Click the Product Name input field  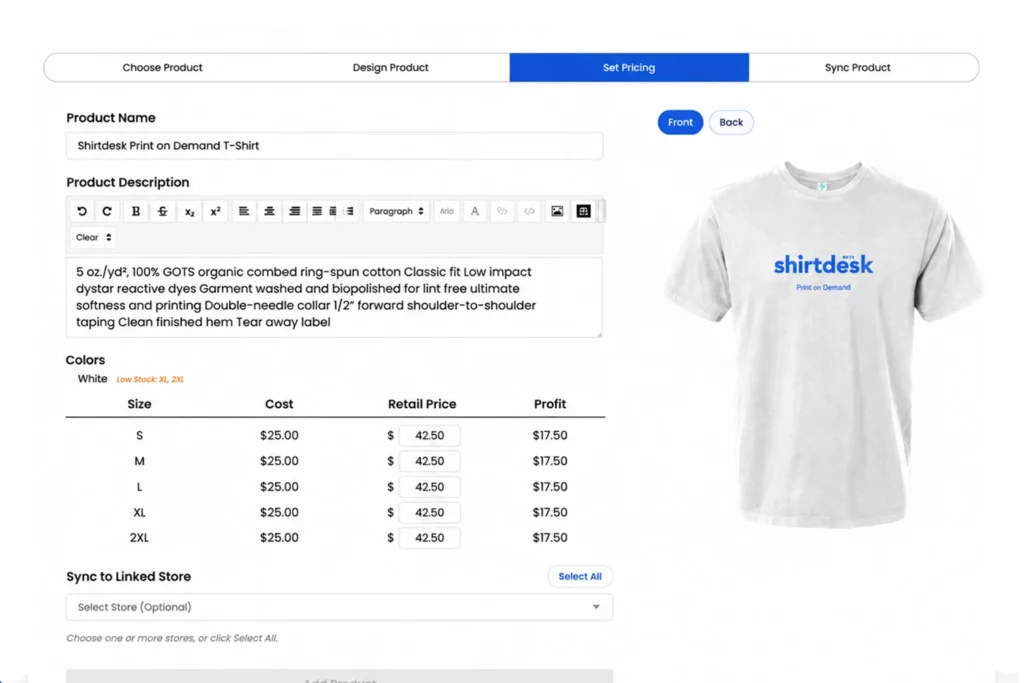point(334,146)
